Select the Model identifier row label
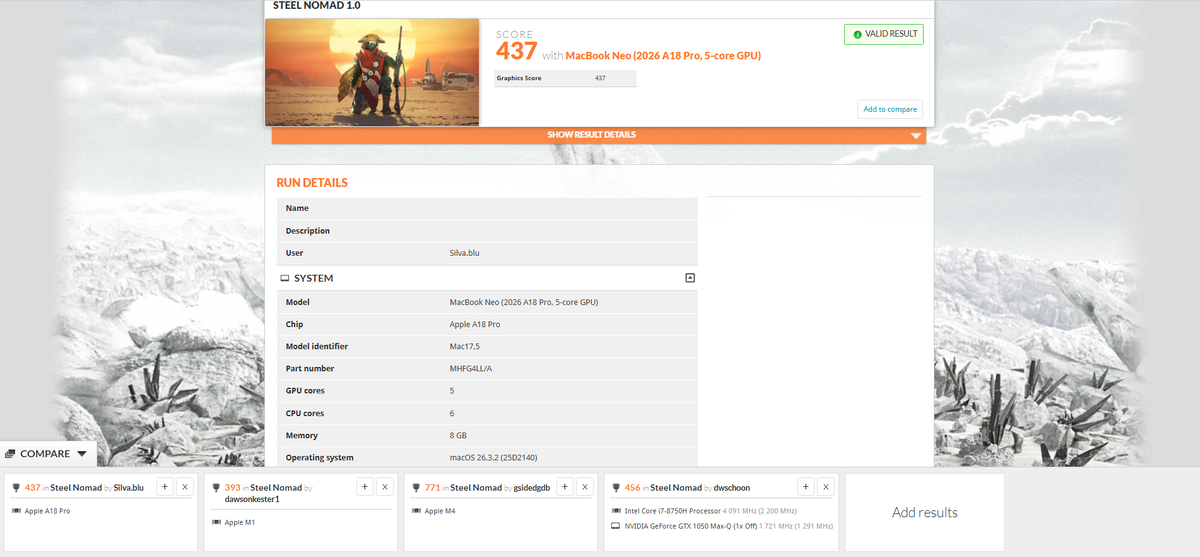Image resolution: width=1200 pixels, height=557 pixels. (x=317, y=346)
